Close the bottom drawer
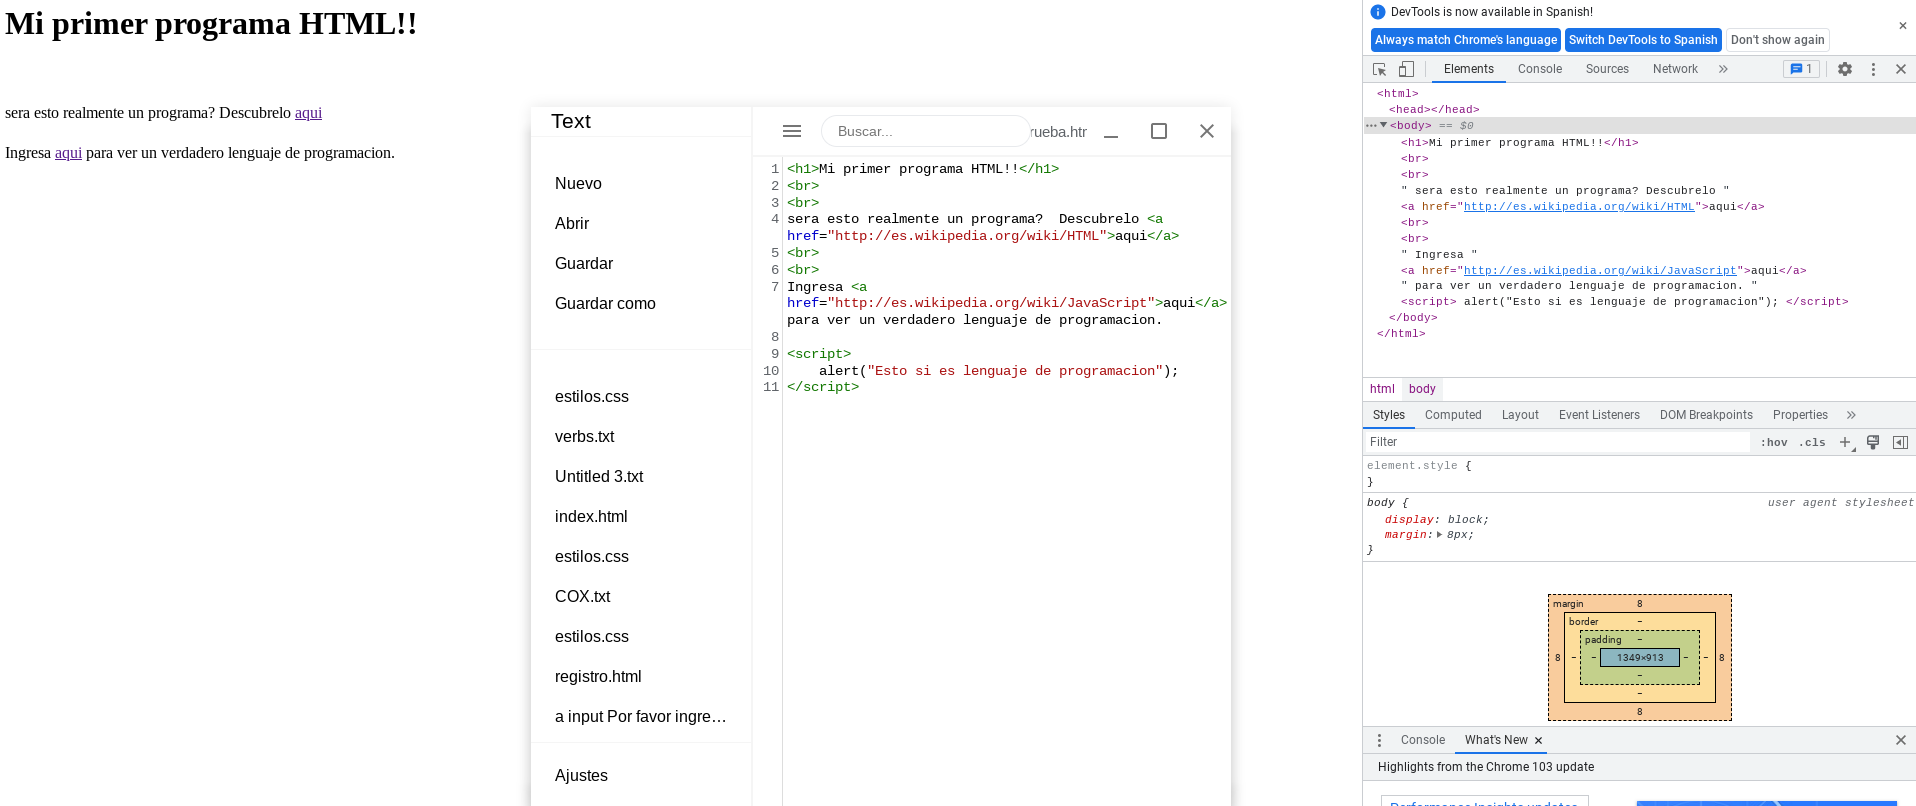The height and width of the screenshot is (806, 1916). click(x=1900, y=740)
